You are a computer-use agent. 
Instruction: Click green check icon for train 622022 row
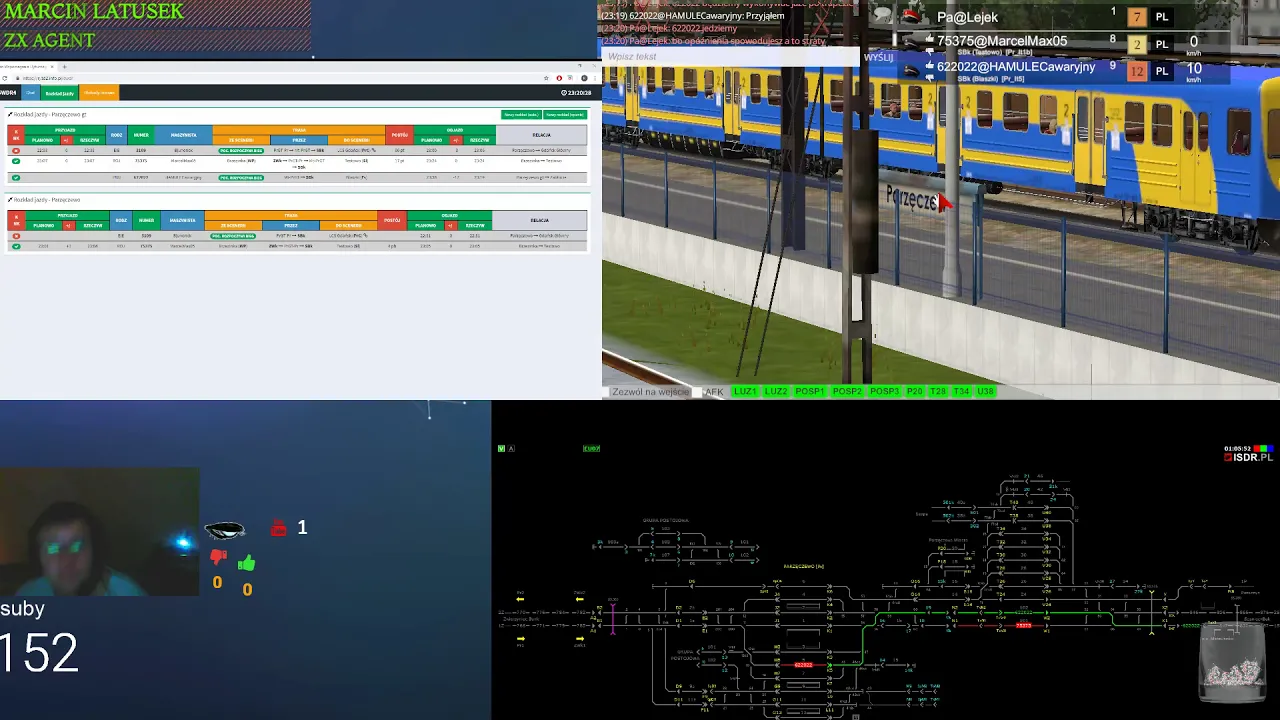click(16, 177)
